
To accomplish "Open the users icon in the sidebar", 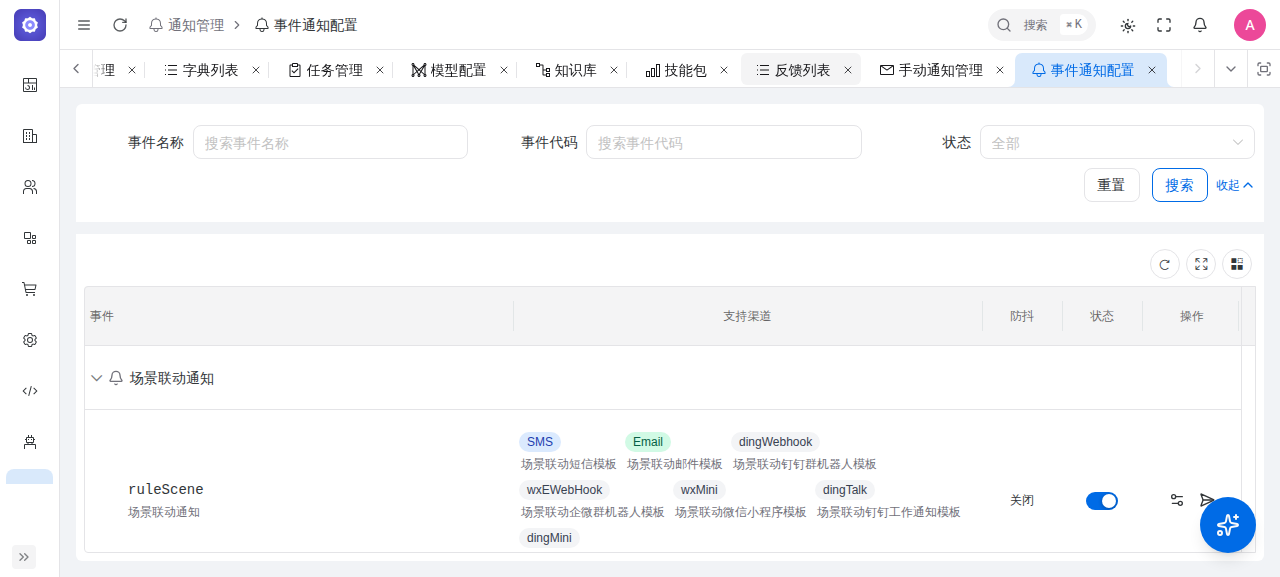I will 30,187.
